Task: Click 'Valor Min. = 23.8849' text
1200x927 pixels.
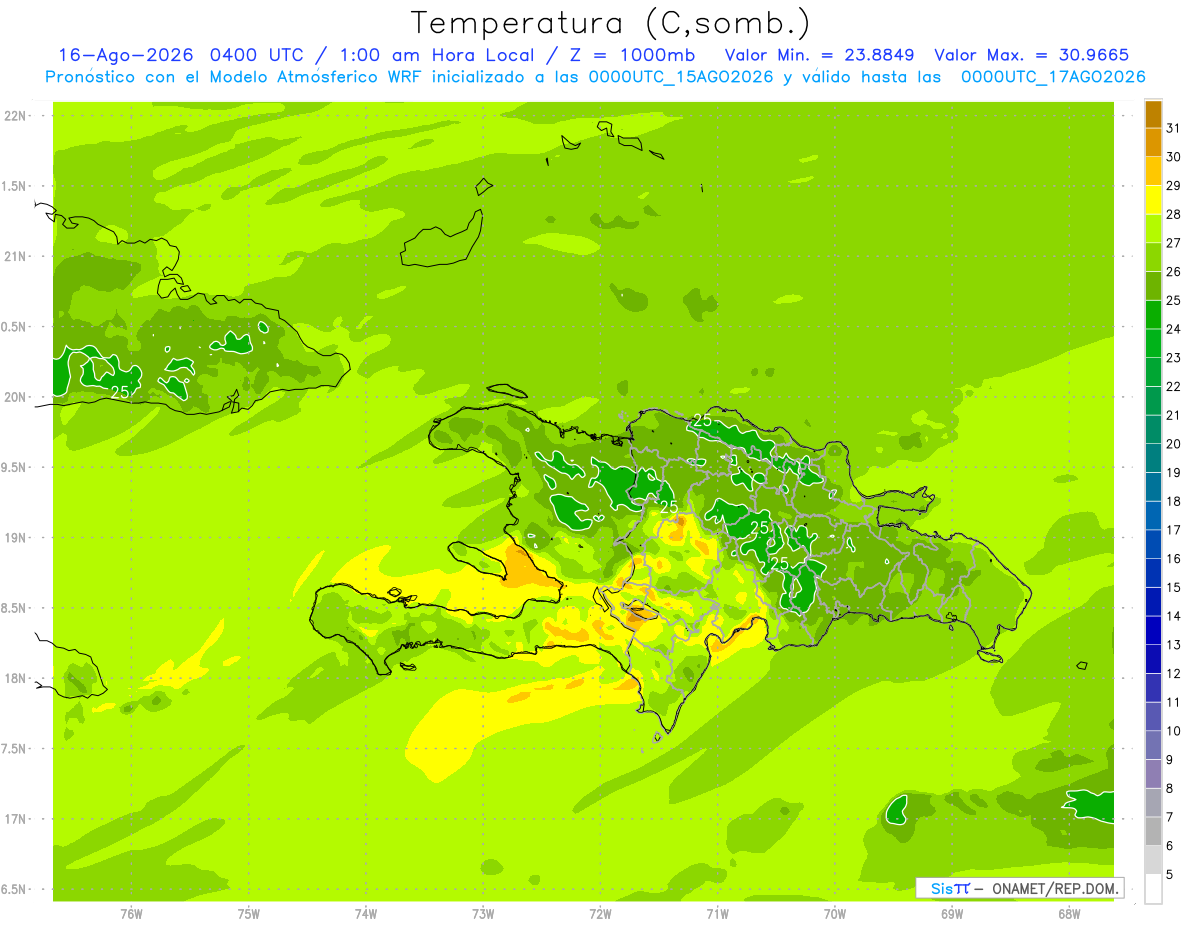Action: point(820,55)
